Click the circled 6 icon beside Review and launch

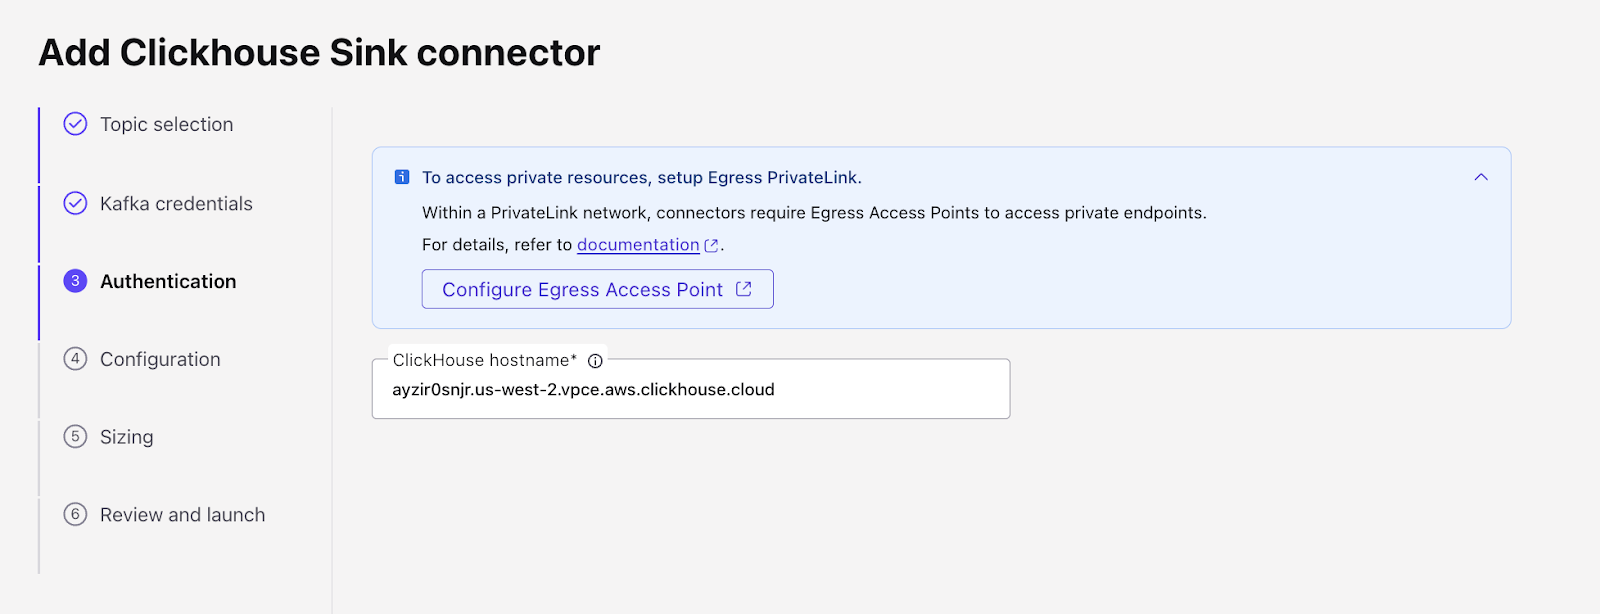(x=75, y=514)
